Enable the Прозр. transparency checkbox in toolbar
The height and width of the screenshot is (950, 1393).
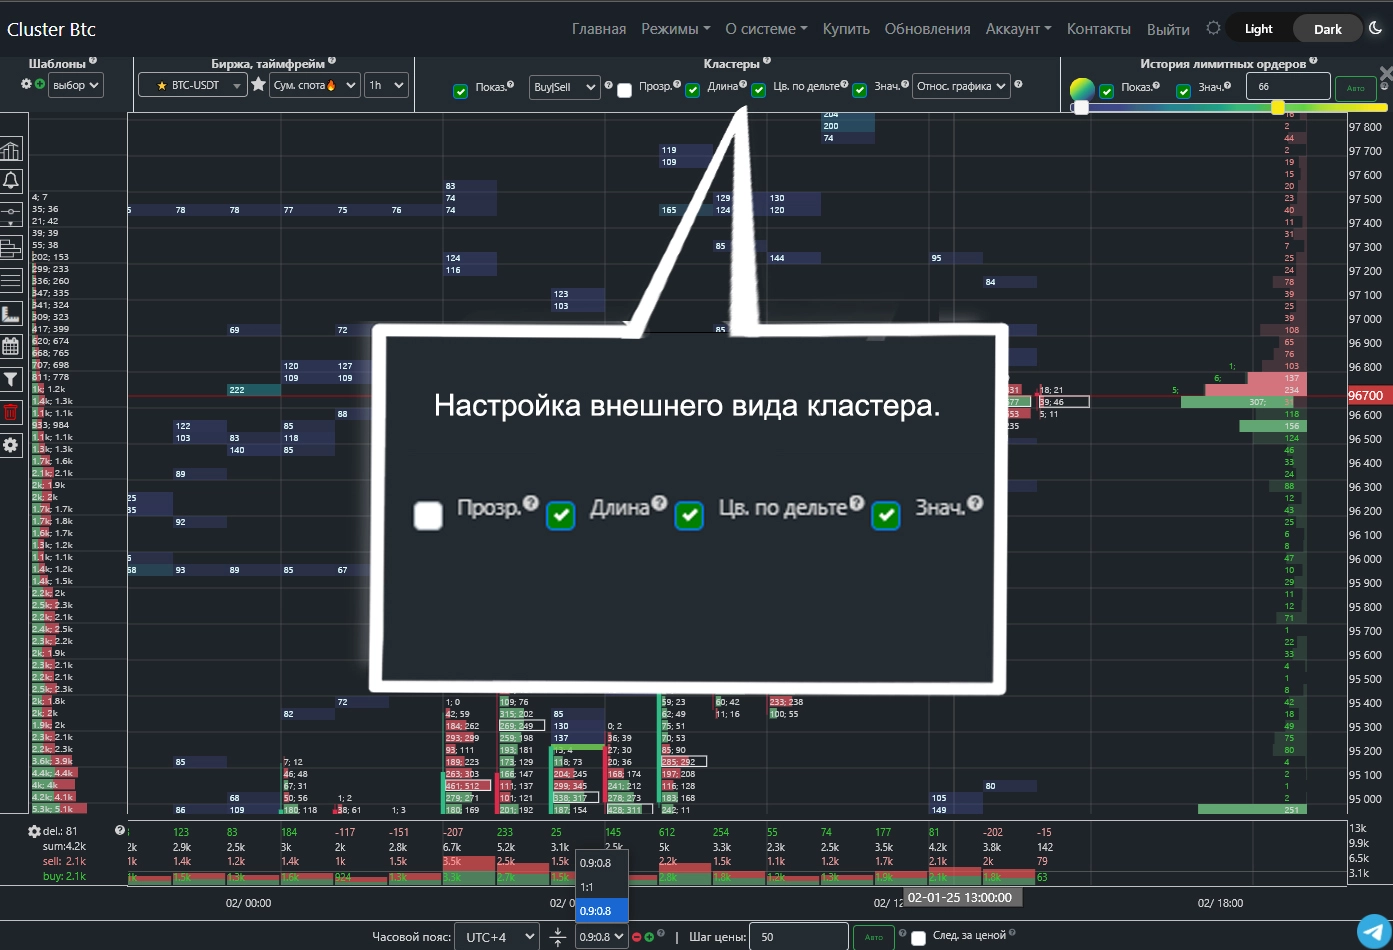[x=625, y=91]
